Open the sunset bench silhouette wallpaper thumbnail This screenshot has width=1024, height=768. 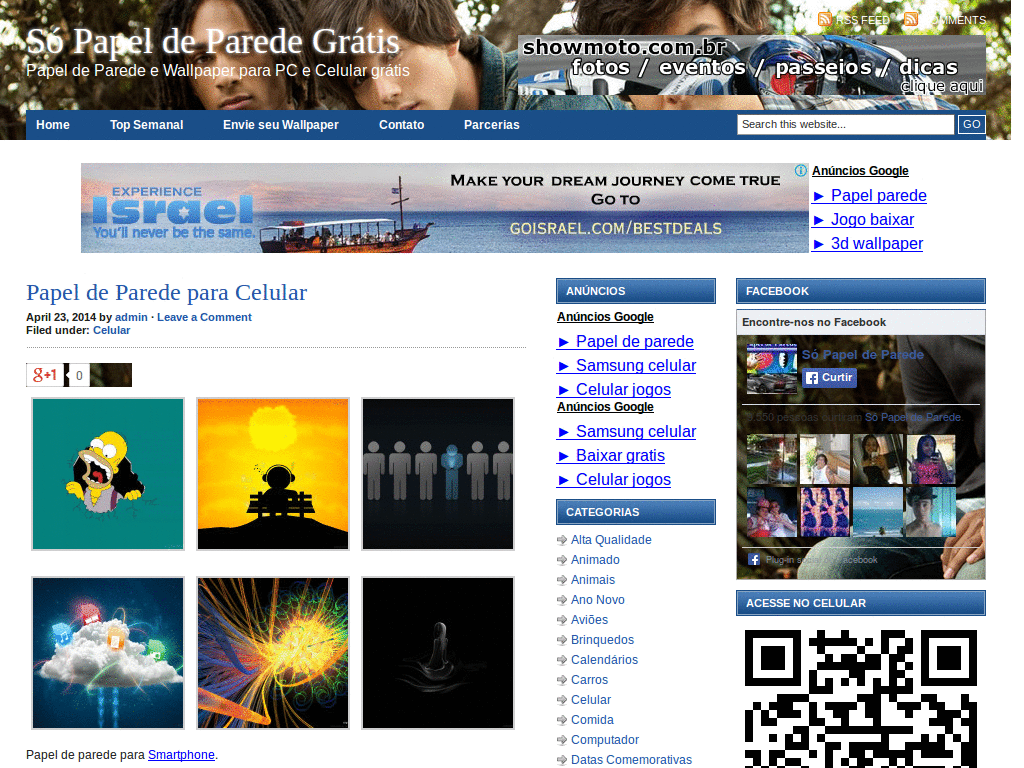[273, 474]
